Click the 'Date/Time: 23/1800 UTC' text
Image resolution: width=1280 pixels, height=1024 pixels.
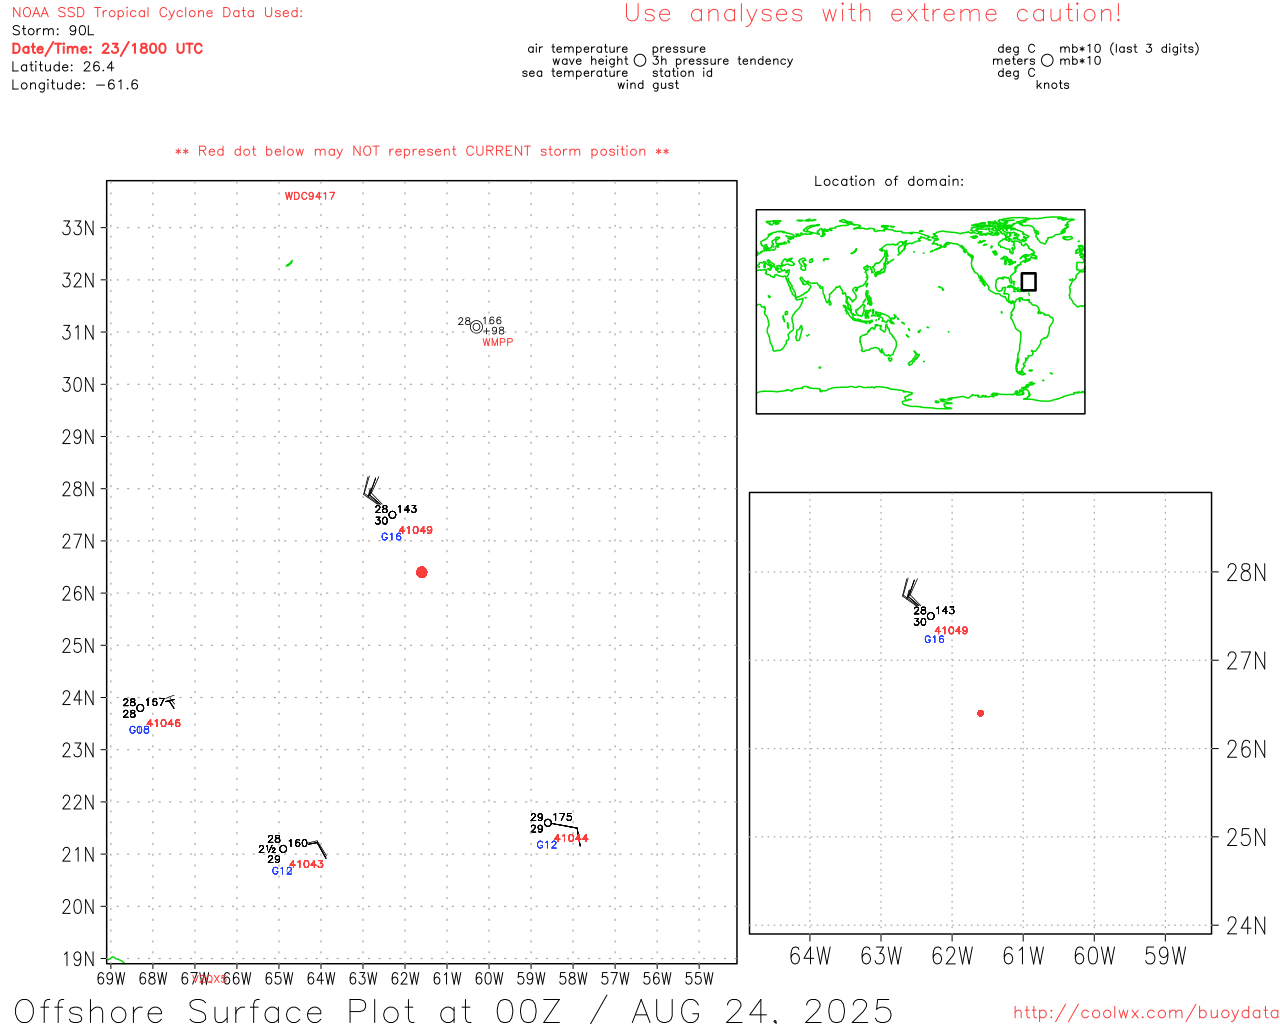107,49
